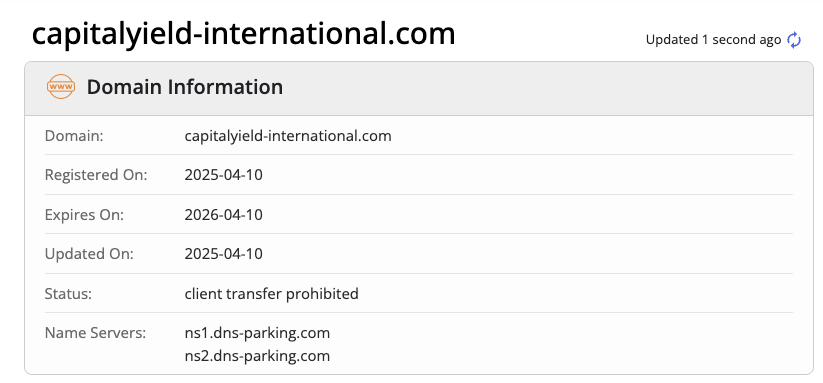Viewport: 823px width, 383px height.
Task: Click the Expires On date 2026-04-10
Action: (224, 215)
